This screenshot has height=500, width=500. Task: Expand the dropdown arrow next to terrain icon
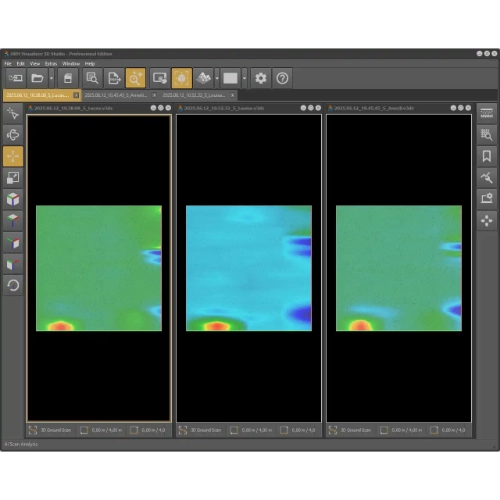[x=217, y=78]
